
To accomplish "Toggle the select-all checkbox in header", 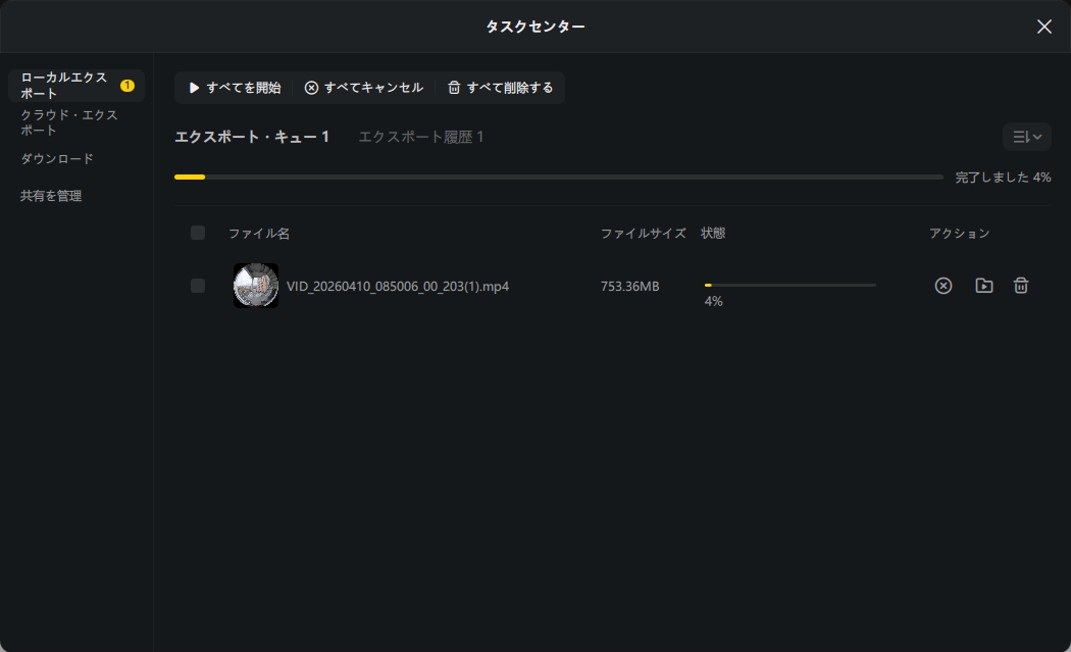I will tap(197, 233).
